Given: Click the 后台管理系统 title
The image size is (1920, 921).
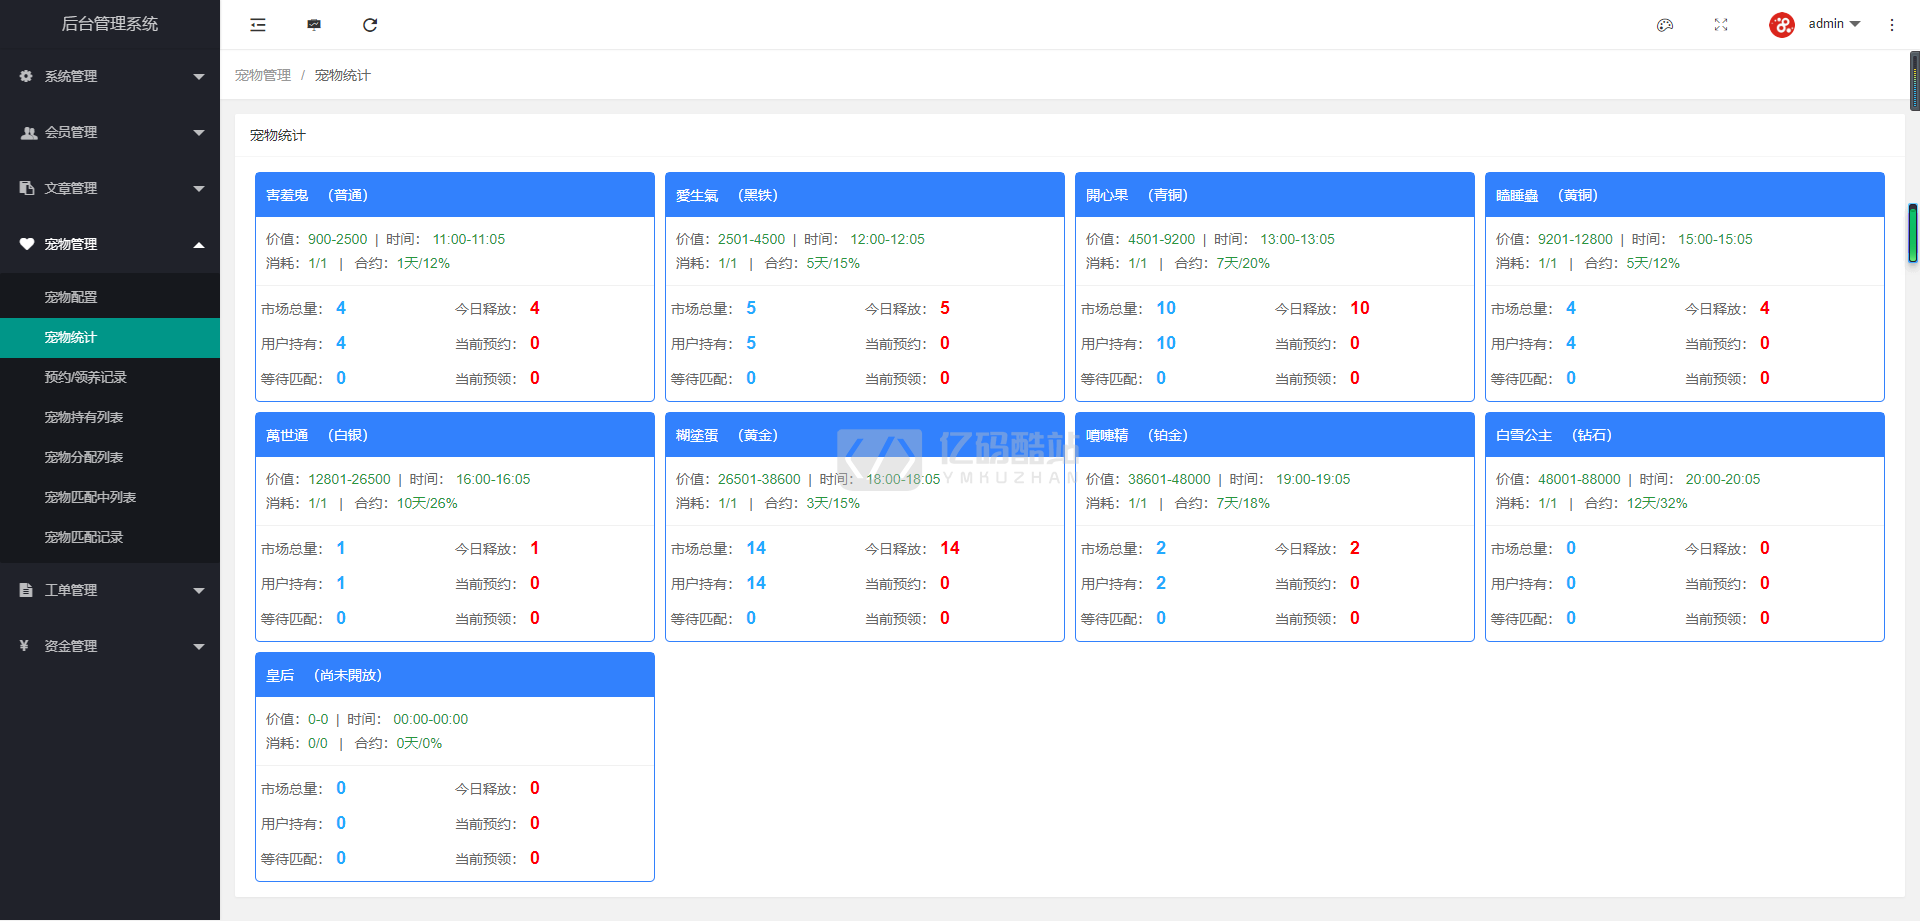Looking at the screenshot, I should [x=110, y=24].
